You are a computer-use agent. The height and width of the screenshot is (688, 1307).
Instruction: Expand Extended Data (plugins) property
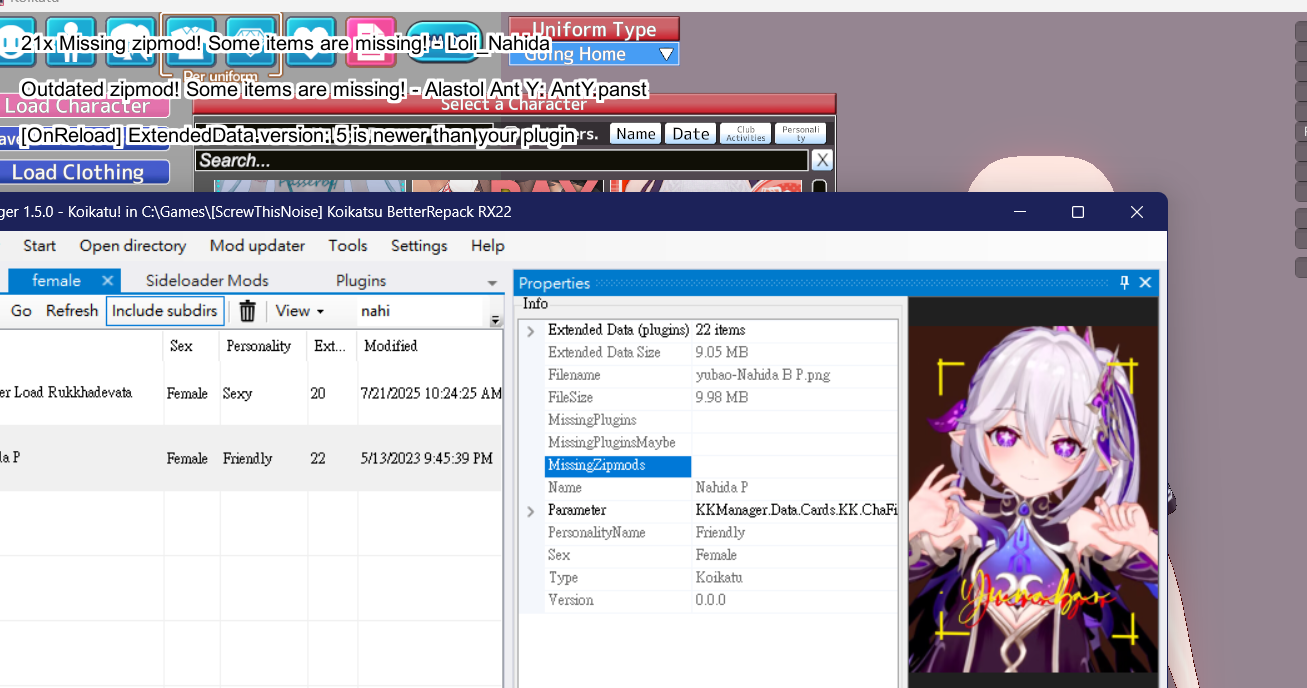coord(531,330)
